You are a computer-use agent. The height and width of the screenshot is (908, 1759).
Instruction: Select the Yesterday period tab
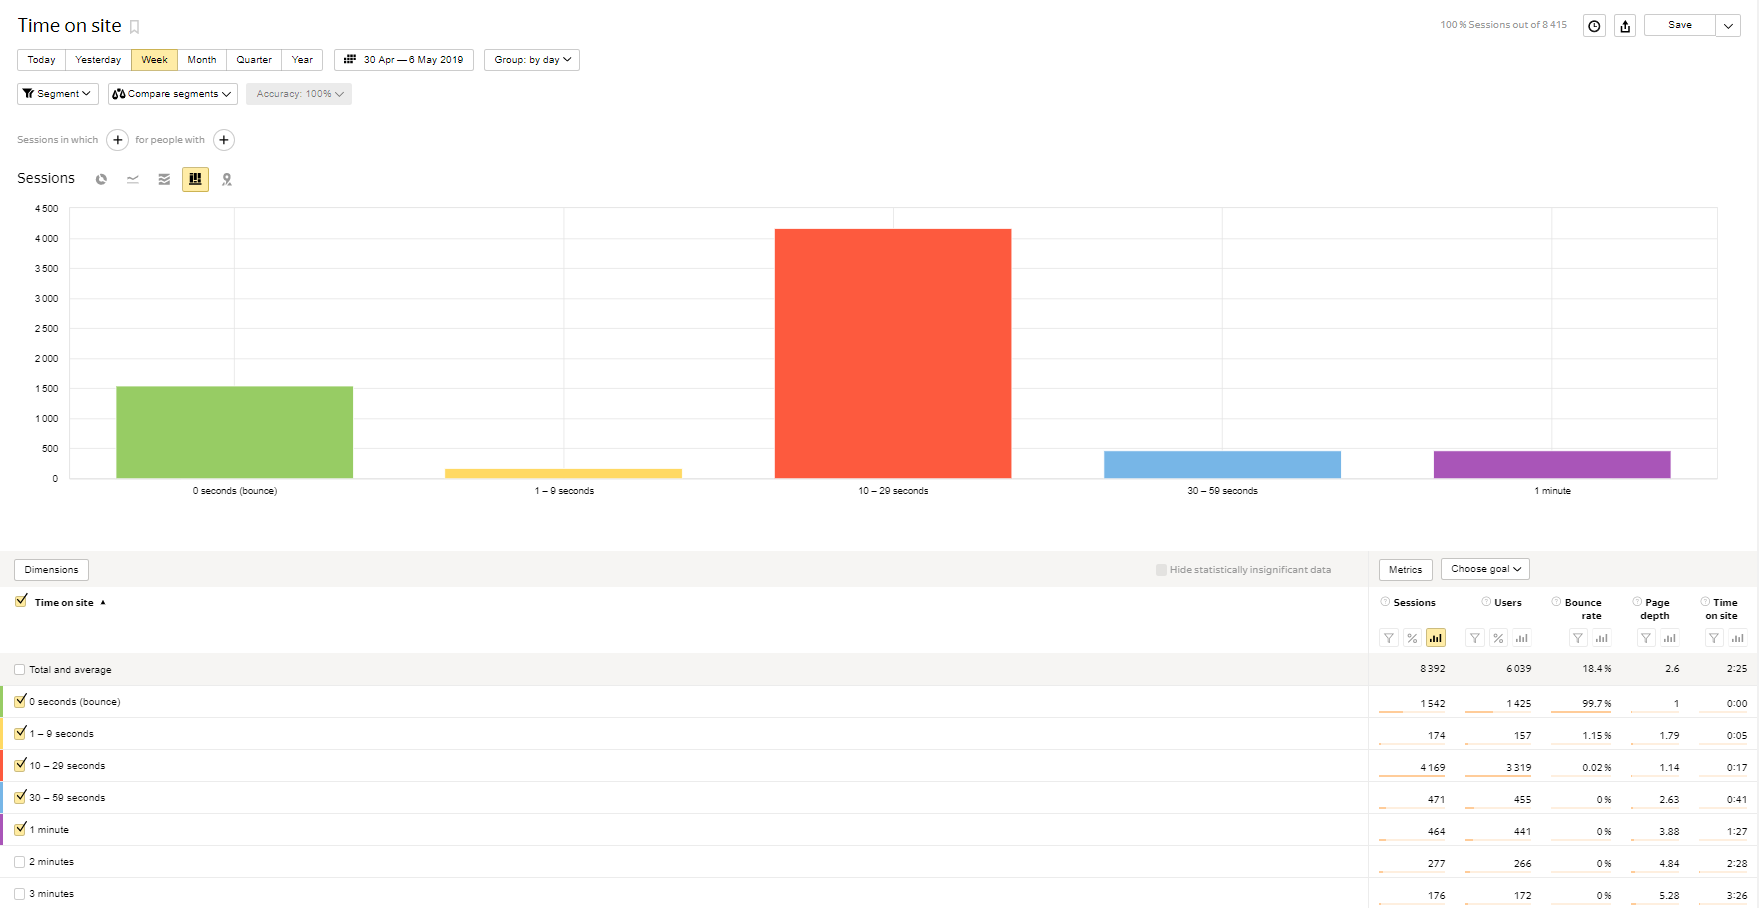tap(98, 60)
